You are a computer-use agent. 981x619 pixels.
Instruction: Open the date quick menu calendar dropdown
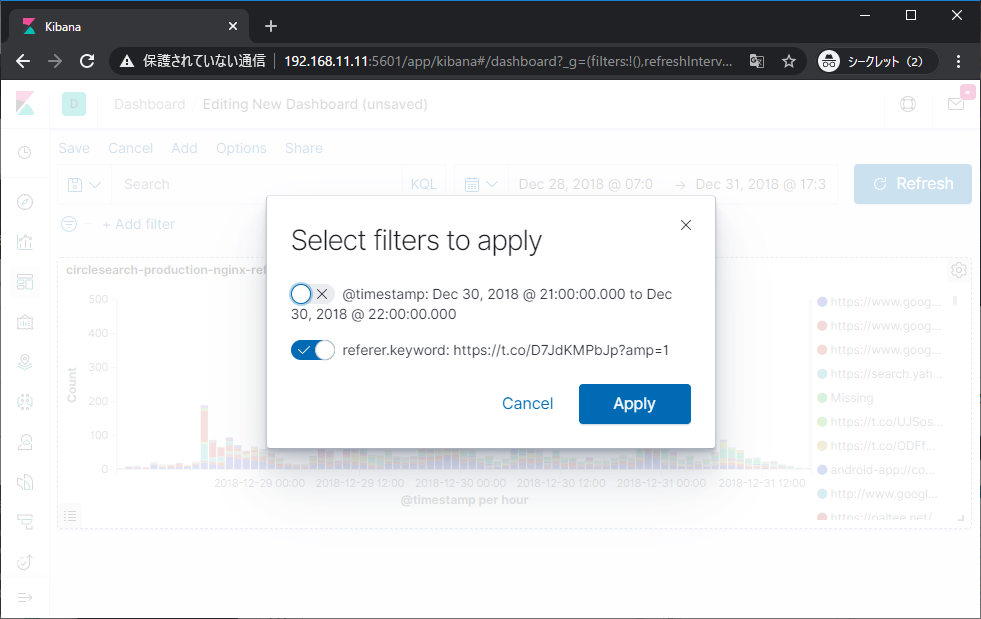point(483,184)
